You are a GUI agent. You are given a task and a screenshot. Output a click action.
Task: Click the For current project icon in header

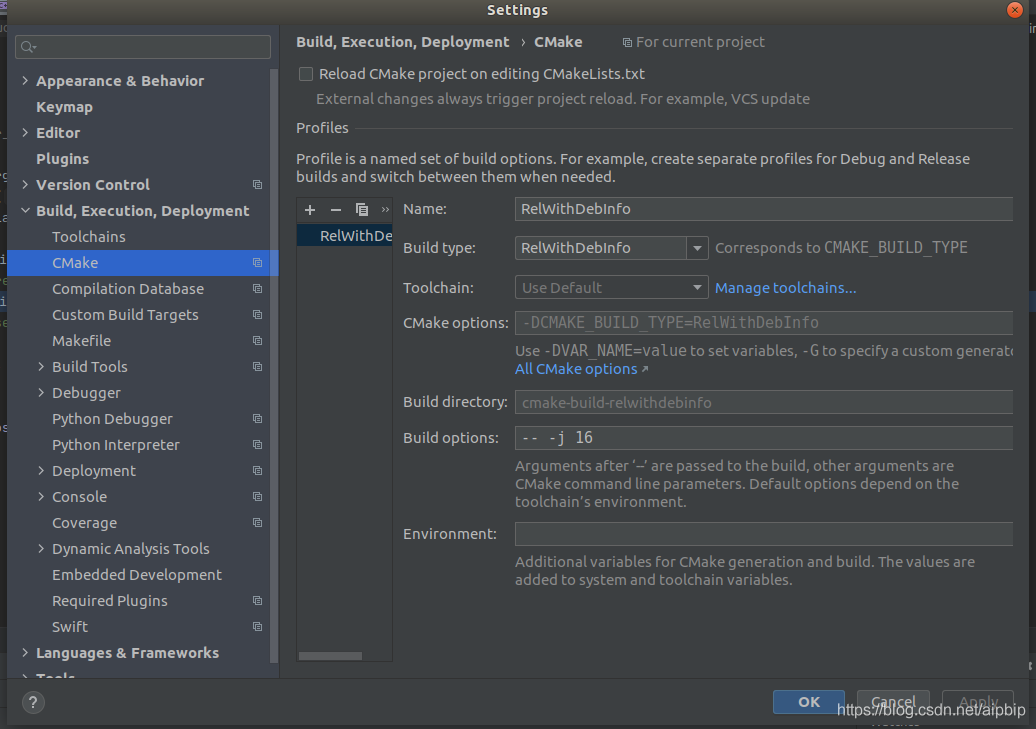(x=627, y=43)
